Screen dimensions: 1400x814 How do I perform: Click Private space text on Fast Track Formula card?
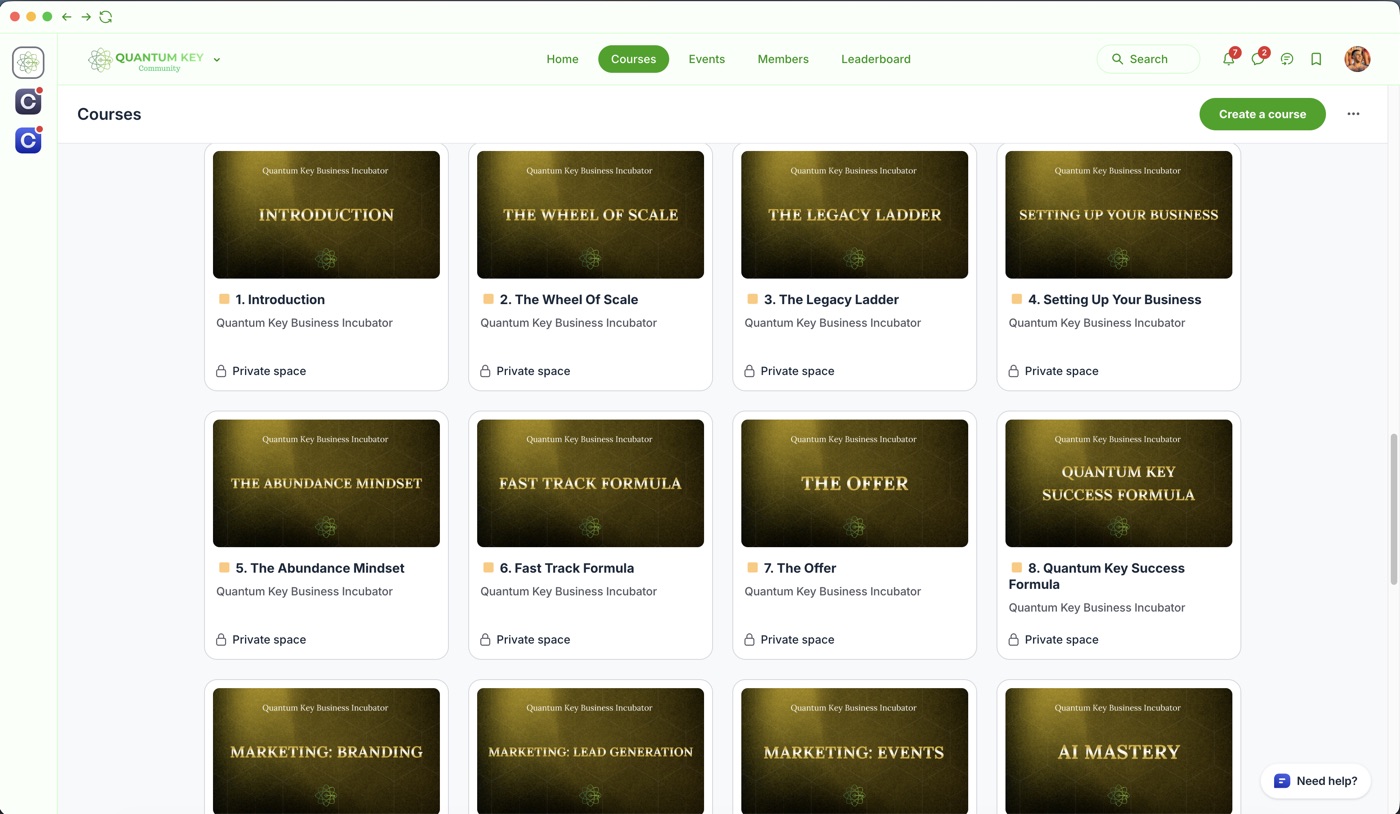tap(533, 640)
